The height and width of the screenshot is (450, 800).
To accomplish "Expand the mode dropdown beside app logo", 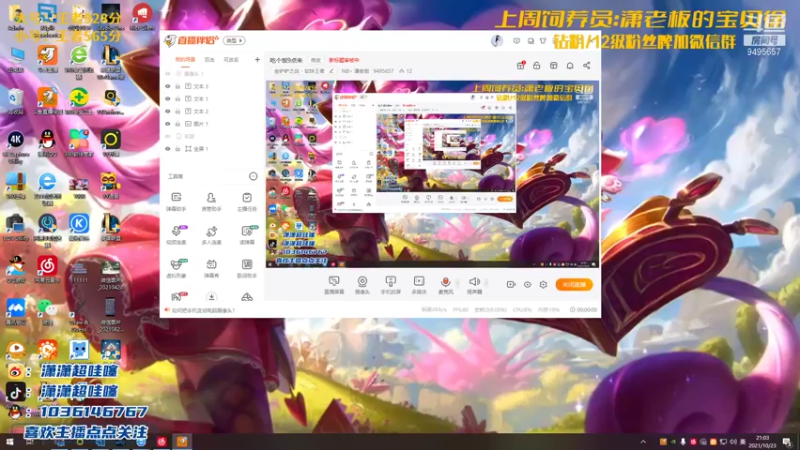I will point(234,40).
